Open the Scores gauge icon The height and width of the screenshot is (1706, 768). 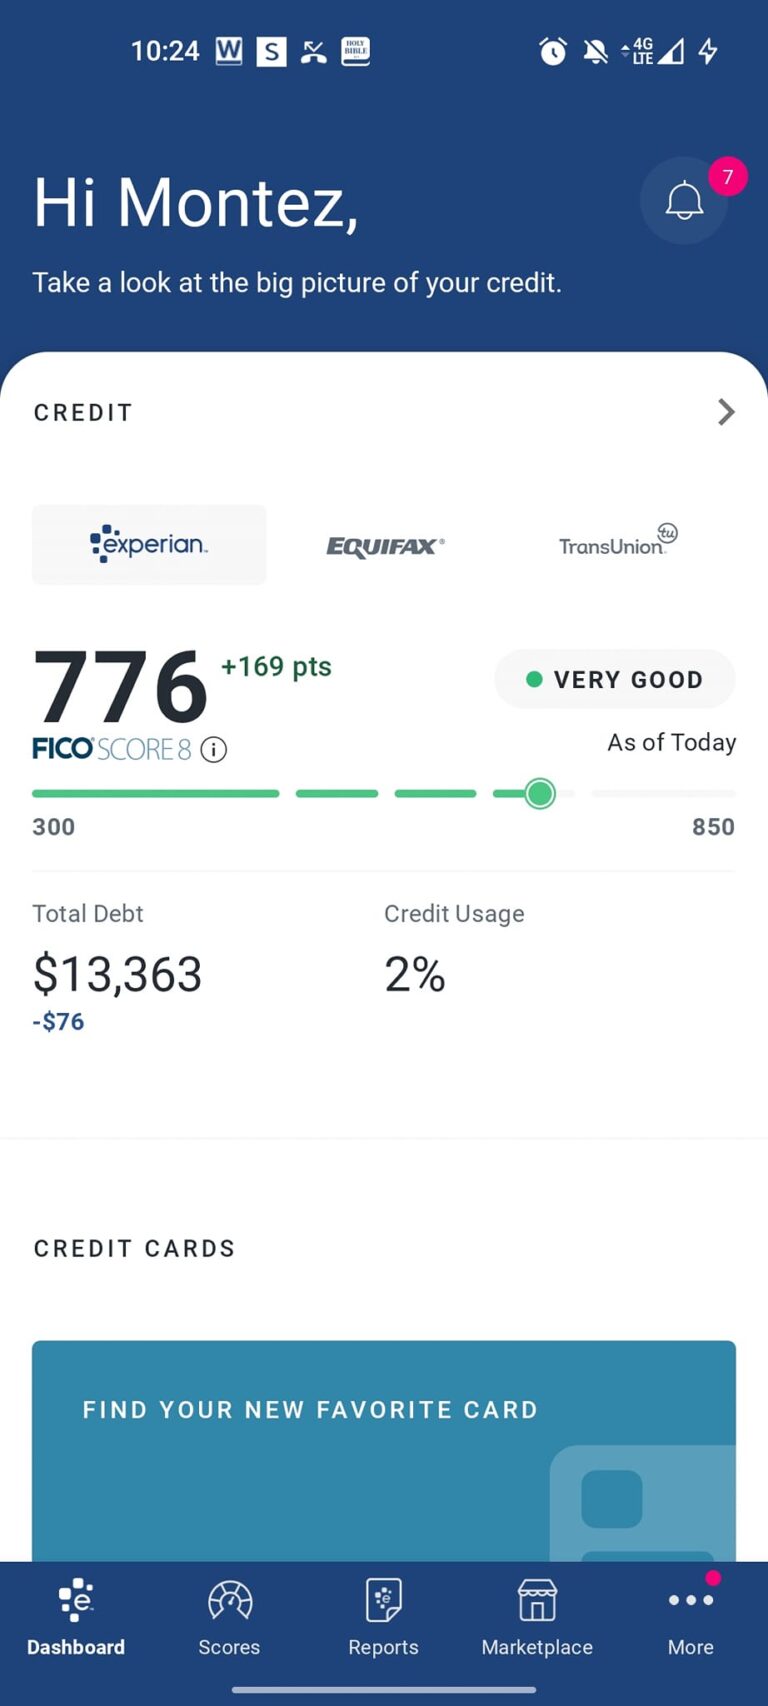tap(229, 1601)
